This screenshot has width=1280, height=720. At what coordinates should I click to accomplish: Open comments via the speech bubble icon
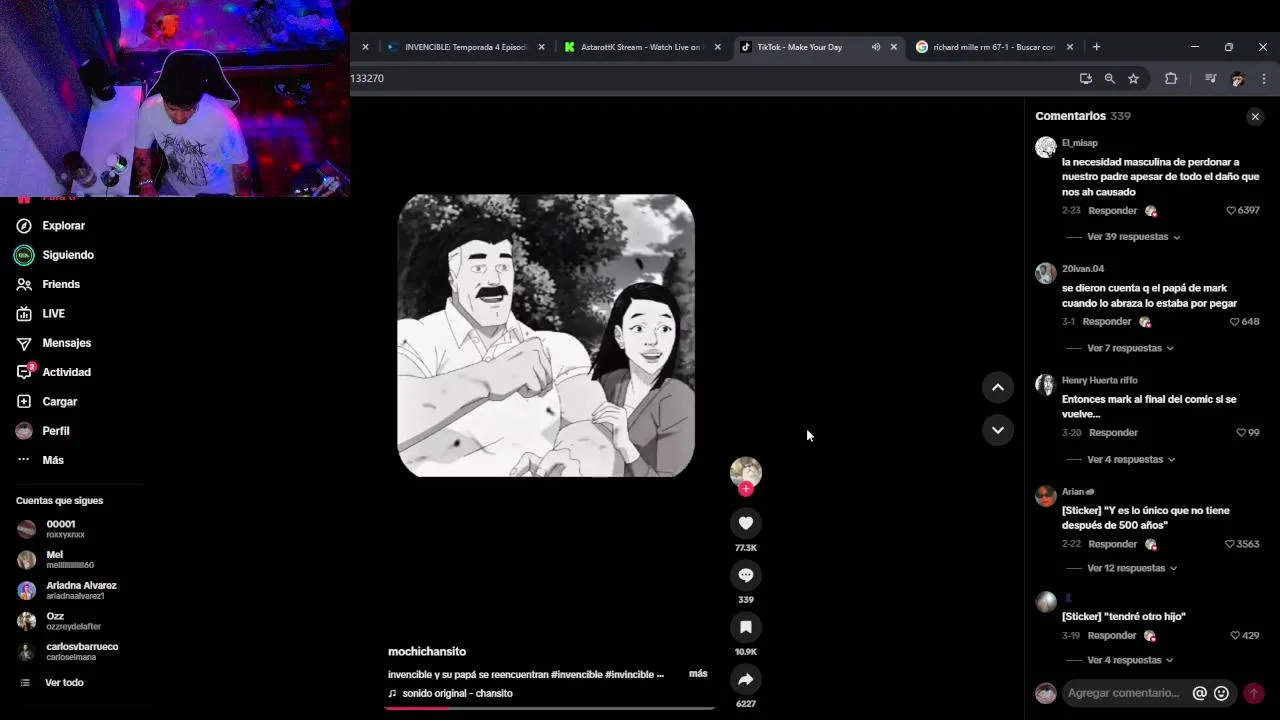tap(746, 575)
